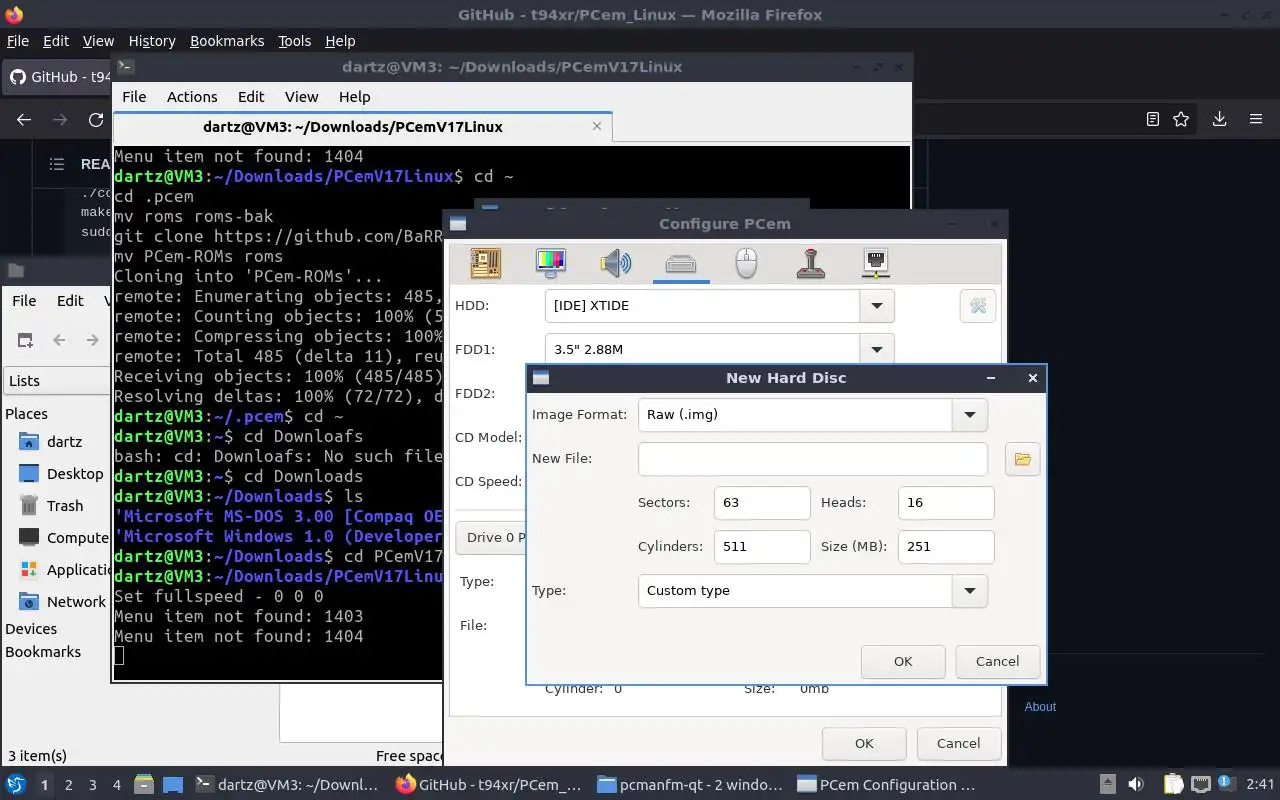Open the Lists dropdown in file manager
Viewport: 1280px width, 800px height.
click(x=56, y=381)
